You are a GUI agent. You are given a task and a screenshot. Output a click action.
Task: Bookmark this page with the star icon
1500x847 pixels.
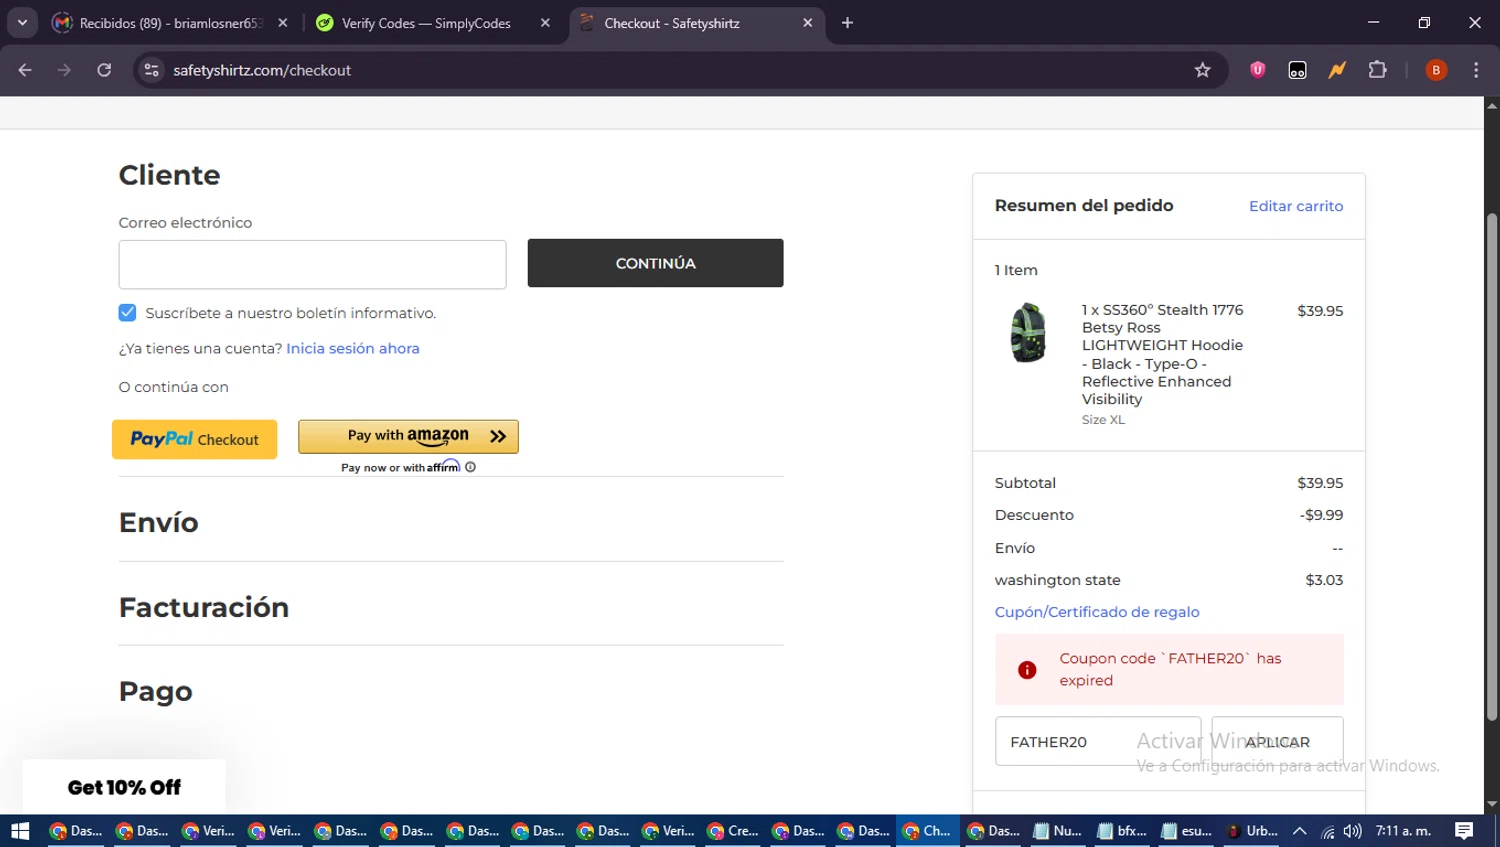click(x=1202, y=70)
